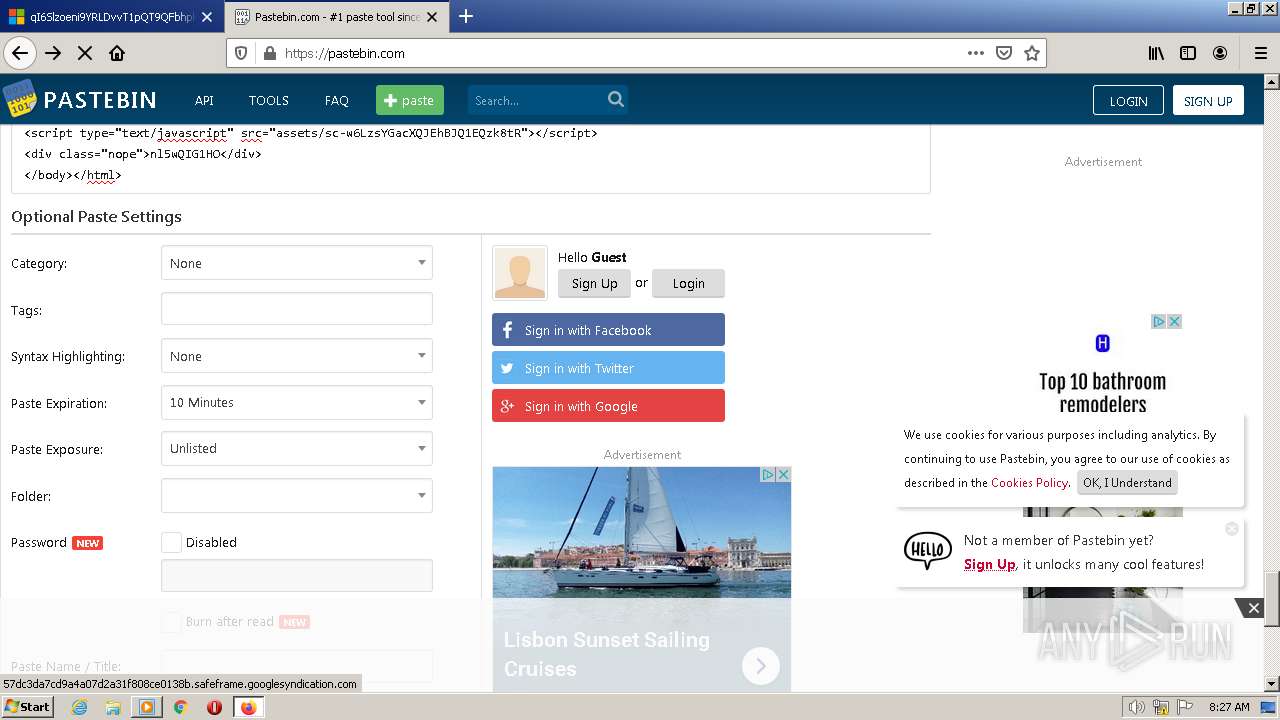Click the SIGN UP header button
The image size is (1280, 720).
point(1208,100)
